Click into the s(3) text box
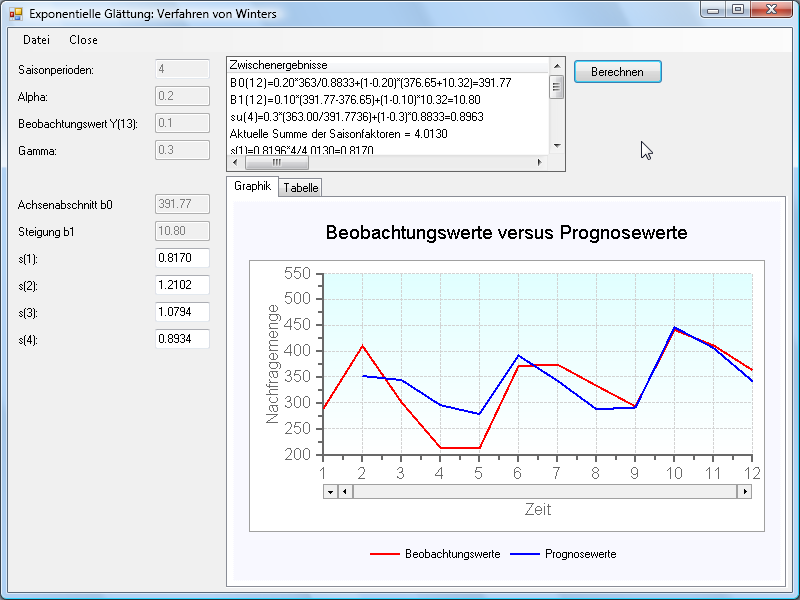Viewport: 800px width, 600px height. 182,312
